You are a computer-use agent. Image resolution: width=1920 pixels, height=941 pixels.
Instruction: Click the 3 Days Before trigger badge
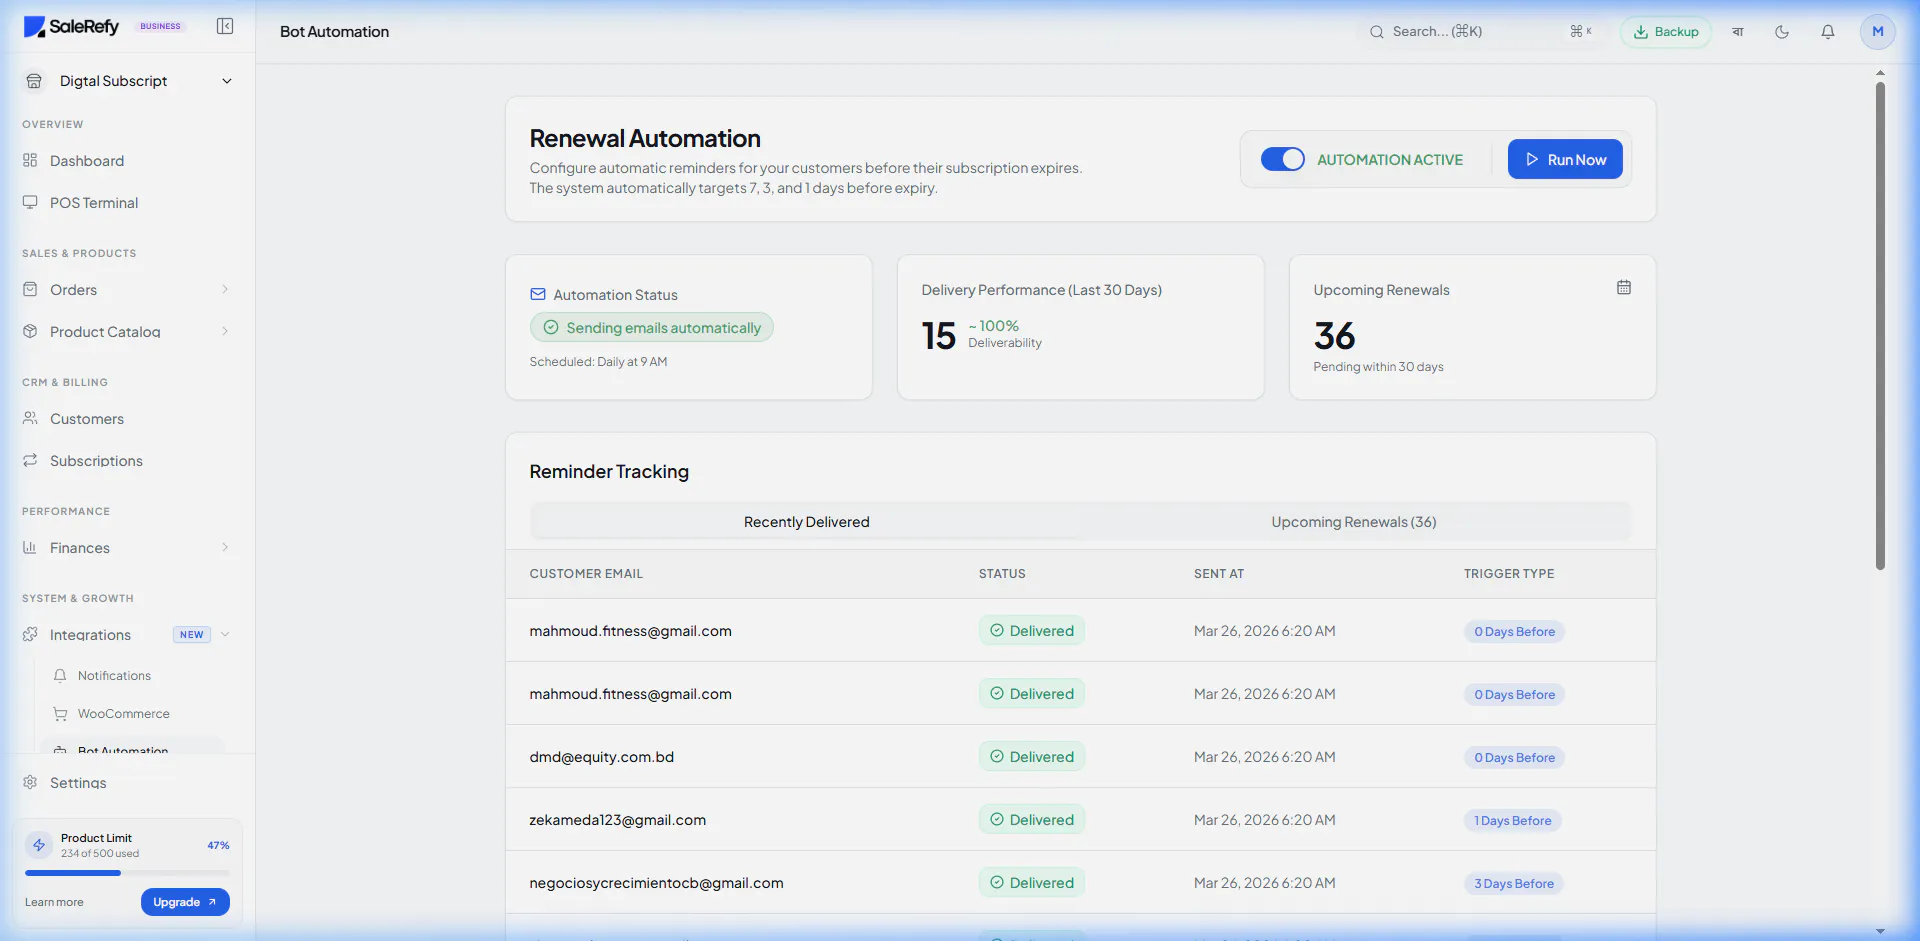pos(1514,884)
